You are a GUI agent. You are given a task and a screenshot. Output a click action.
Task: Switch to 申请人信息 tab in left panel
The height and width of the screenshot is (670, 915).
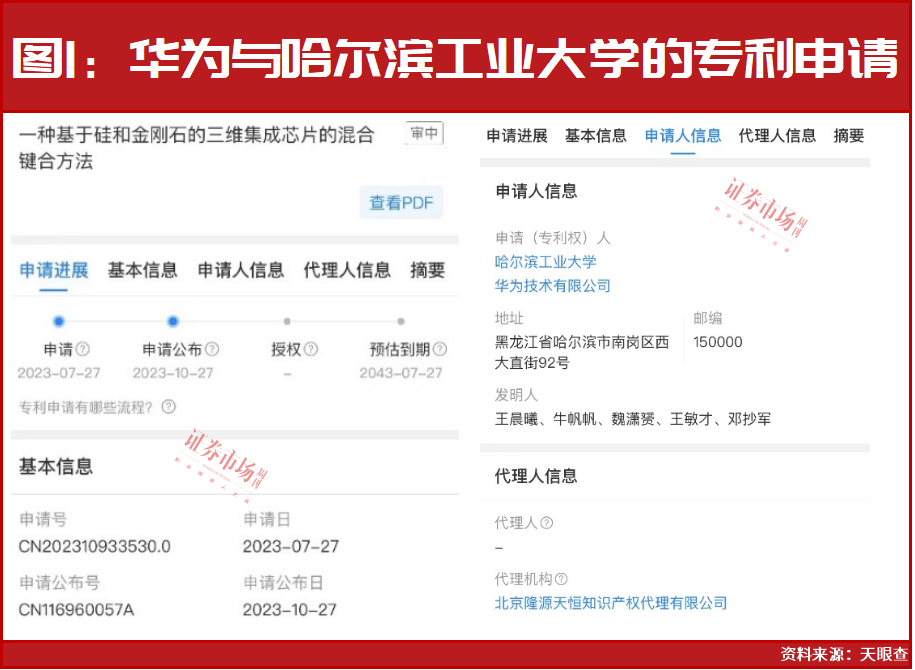(x=240, y=270)
